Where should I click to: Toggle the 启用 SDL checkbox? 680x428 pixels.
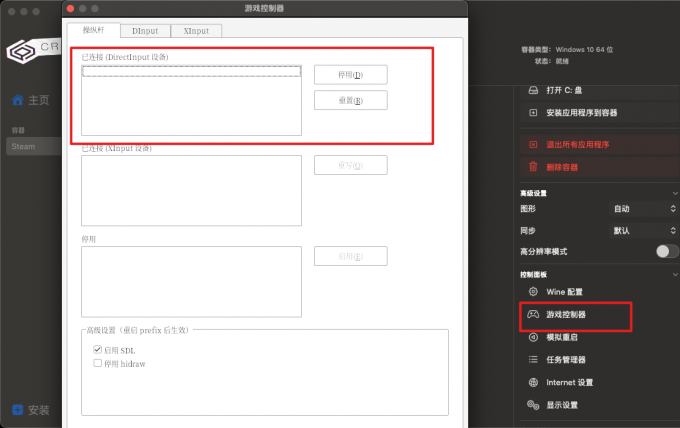coord(98,350)
